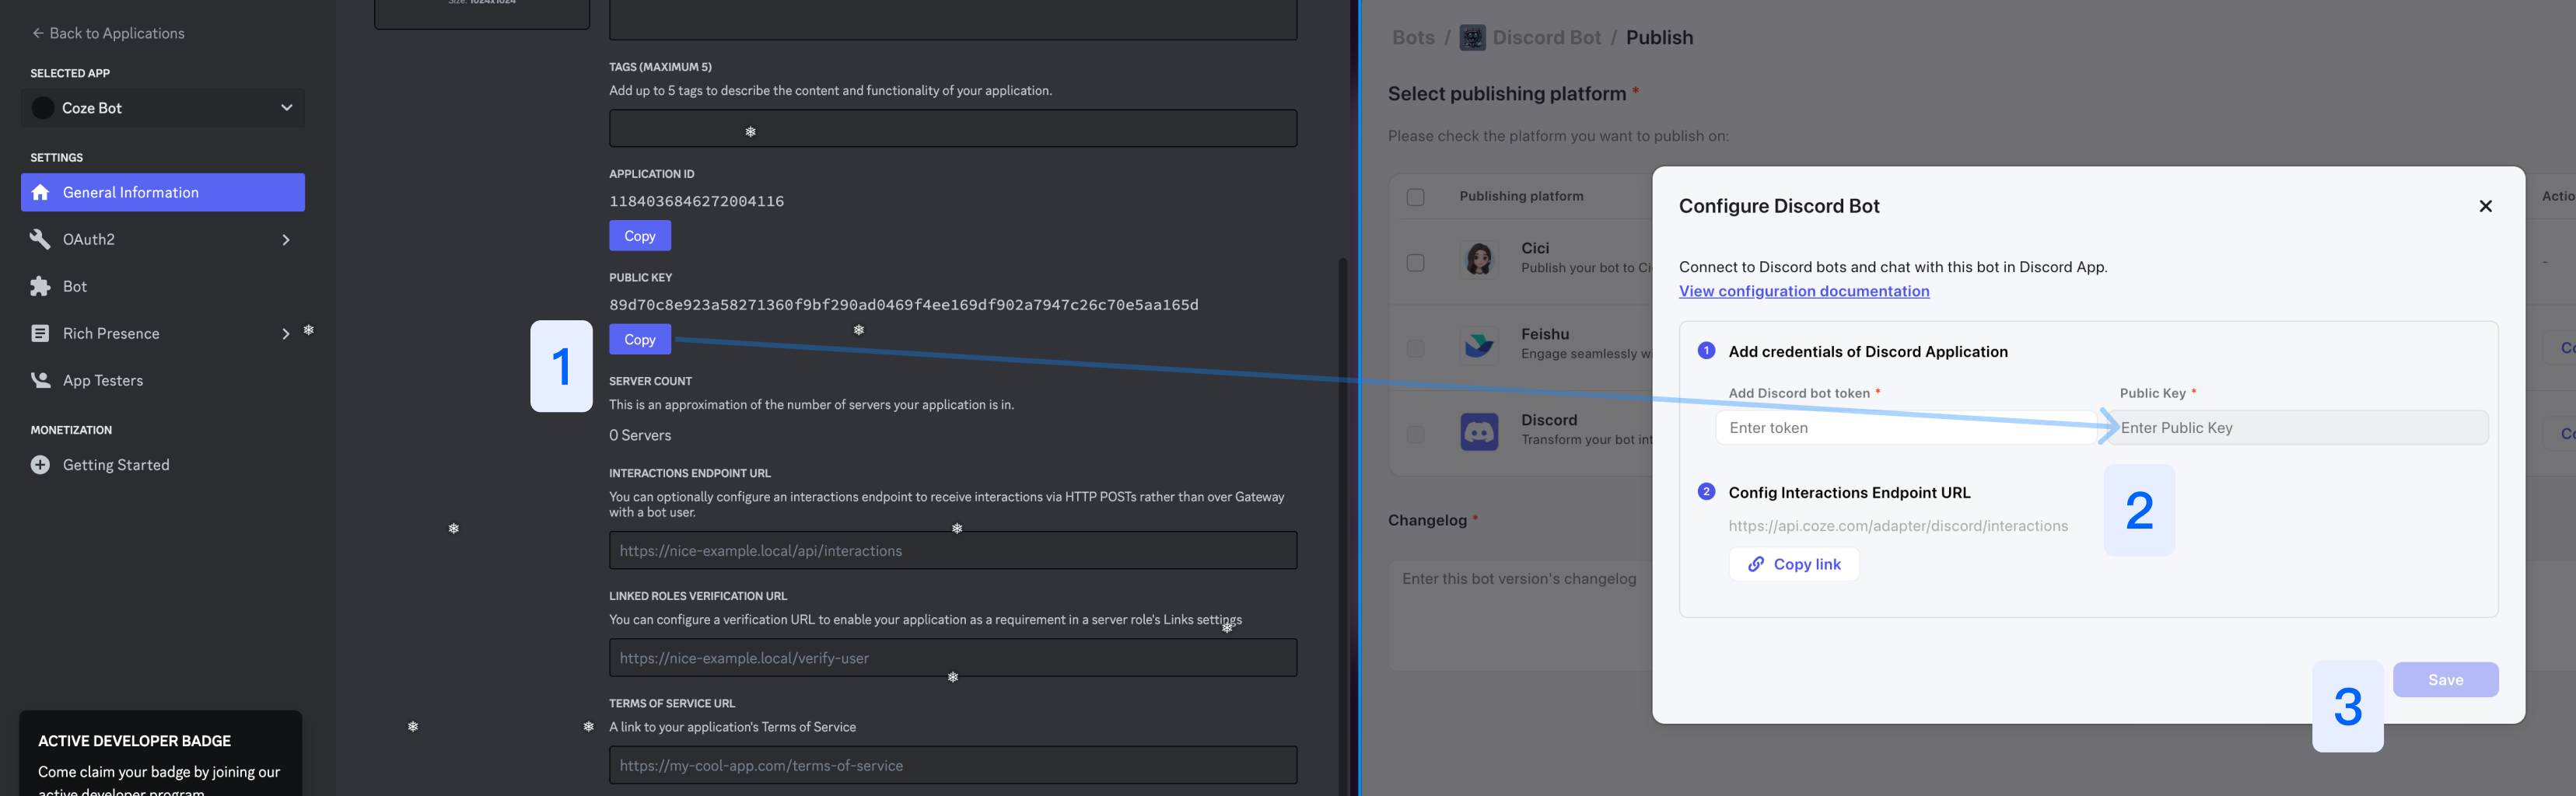Click the Enter token input field
Image resolution: width=2576 pixels, height=796 pixels.
point(1905,428)
